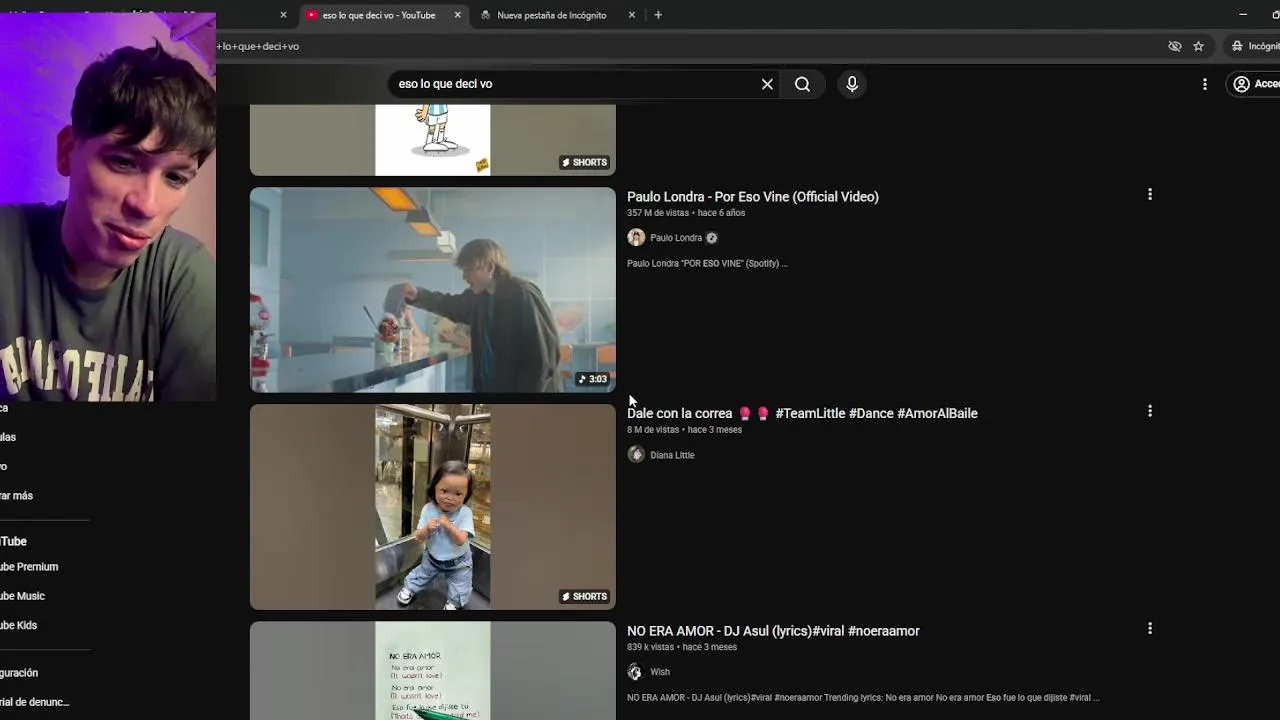Open YouTube settings three-dot menu
The height and width of the screenshot is (720, 1280).
click(1204, 84)
